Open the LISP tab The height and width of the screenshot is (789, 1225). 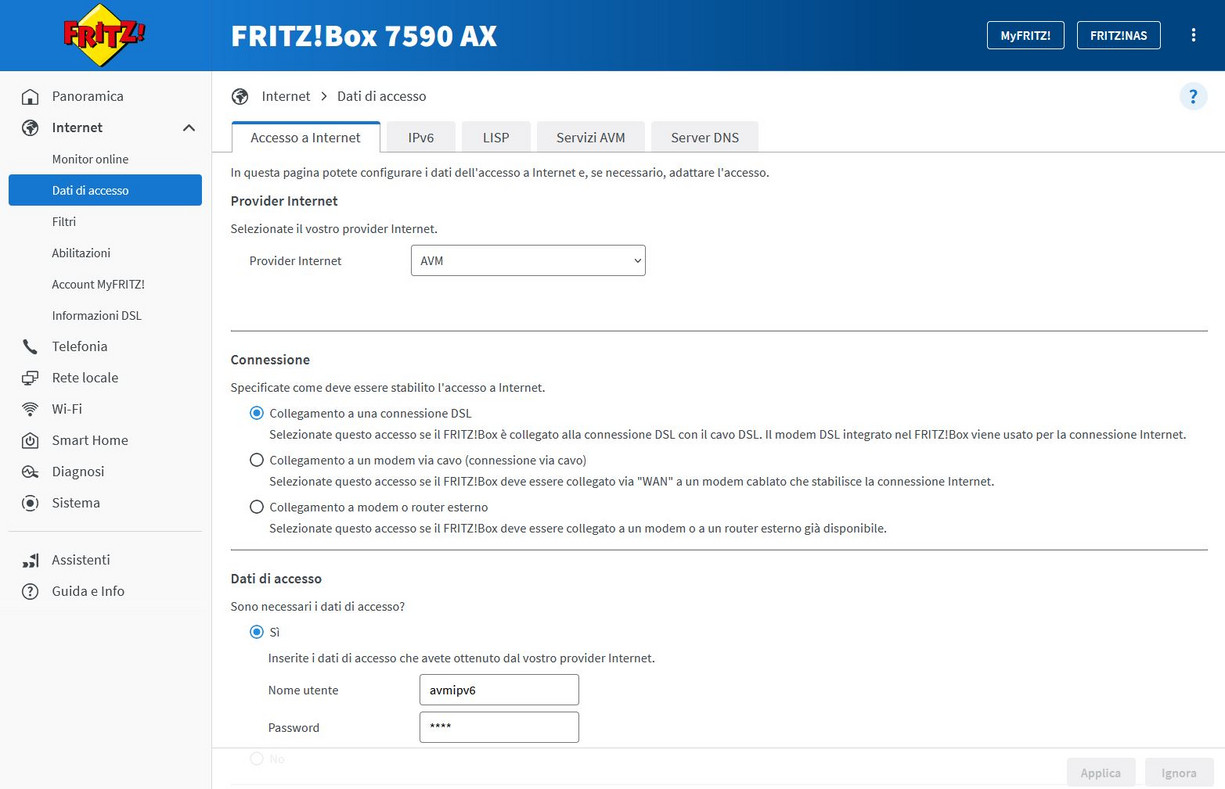pyautogui.click(x=496, y=137)
